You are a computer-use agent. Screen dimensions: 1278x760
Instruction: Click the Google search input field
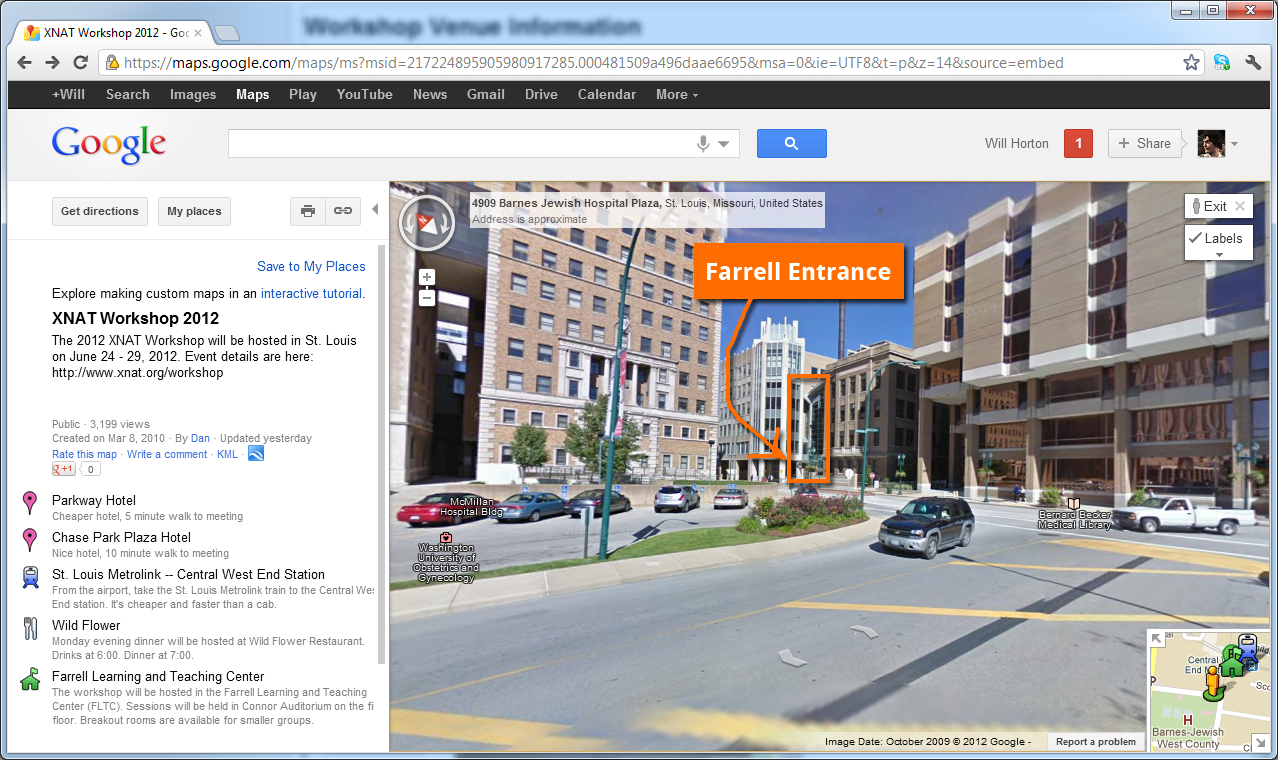click(460, 144)
